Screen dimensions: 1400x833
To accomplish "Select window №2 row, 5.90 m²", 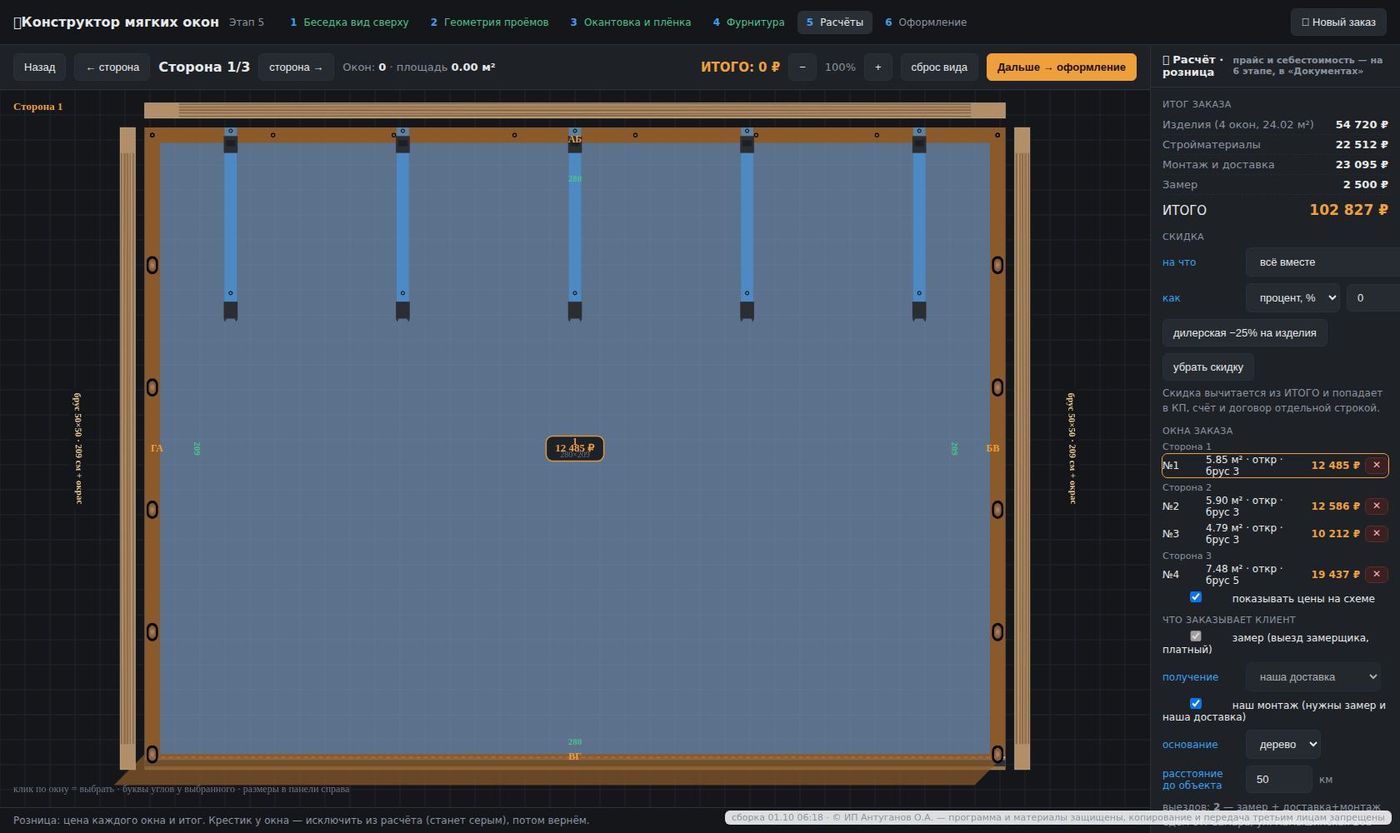I will coord(1275,506).
